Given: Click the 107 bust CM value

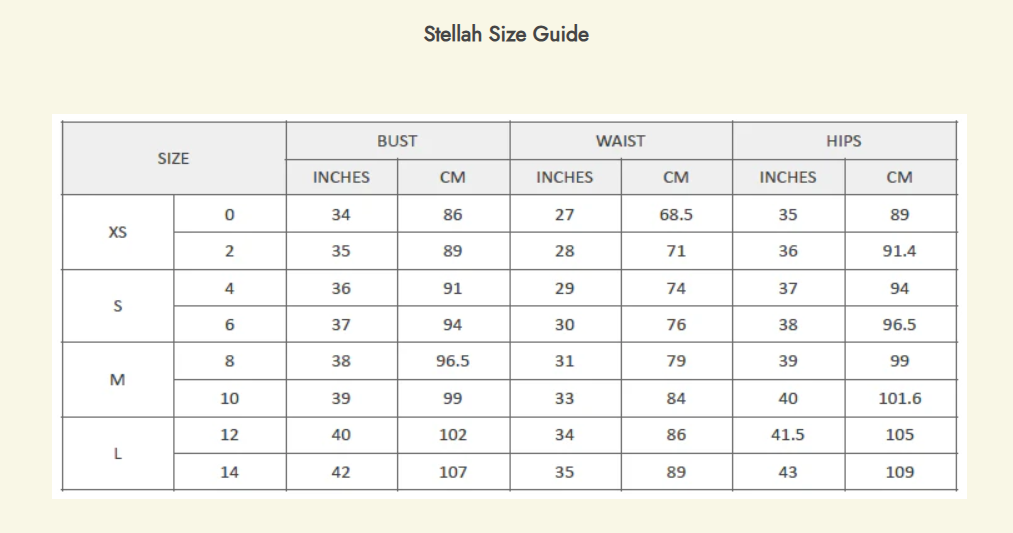Looking at the screenshot, I should pos(453,472).
